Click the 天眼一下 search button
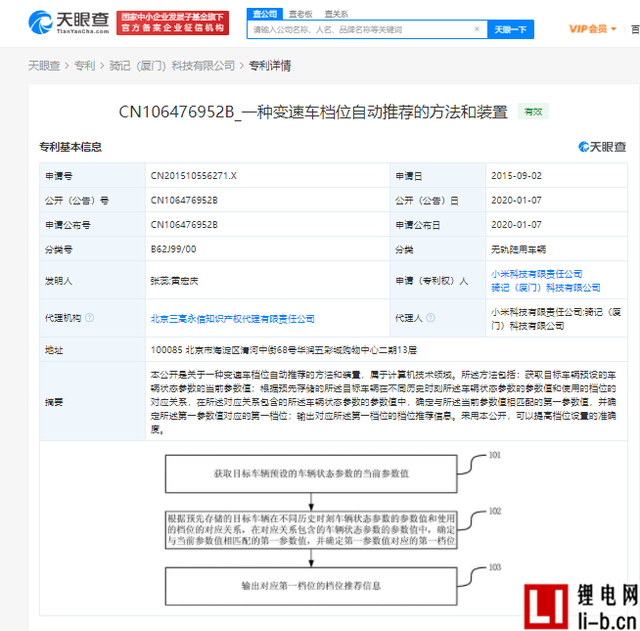 click(x=510, y=29)
